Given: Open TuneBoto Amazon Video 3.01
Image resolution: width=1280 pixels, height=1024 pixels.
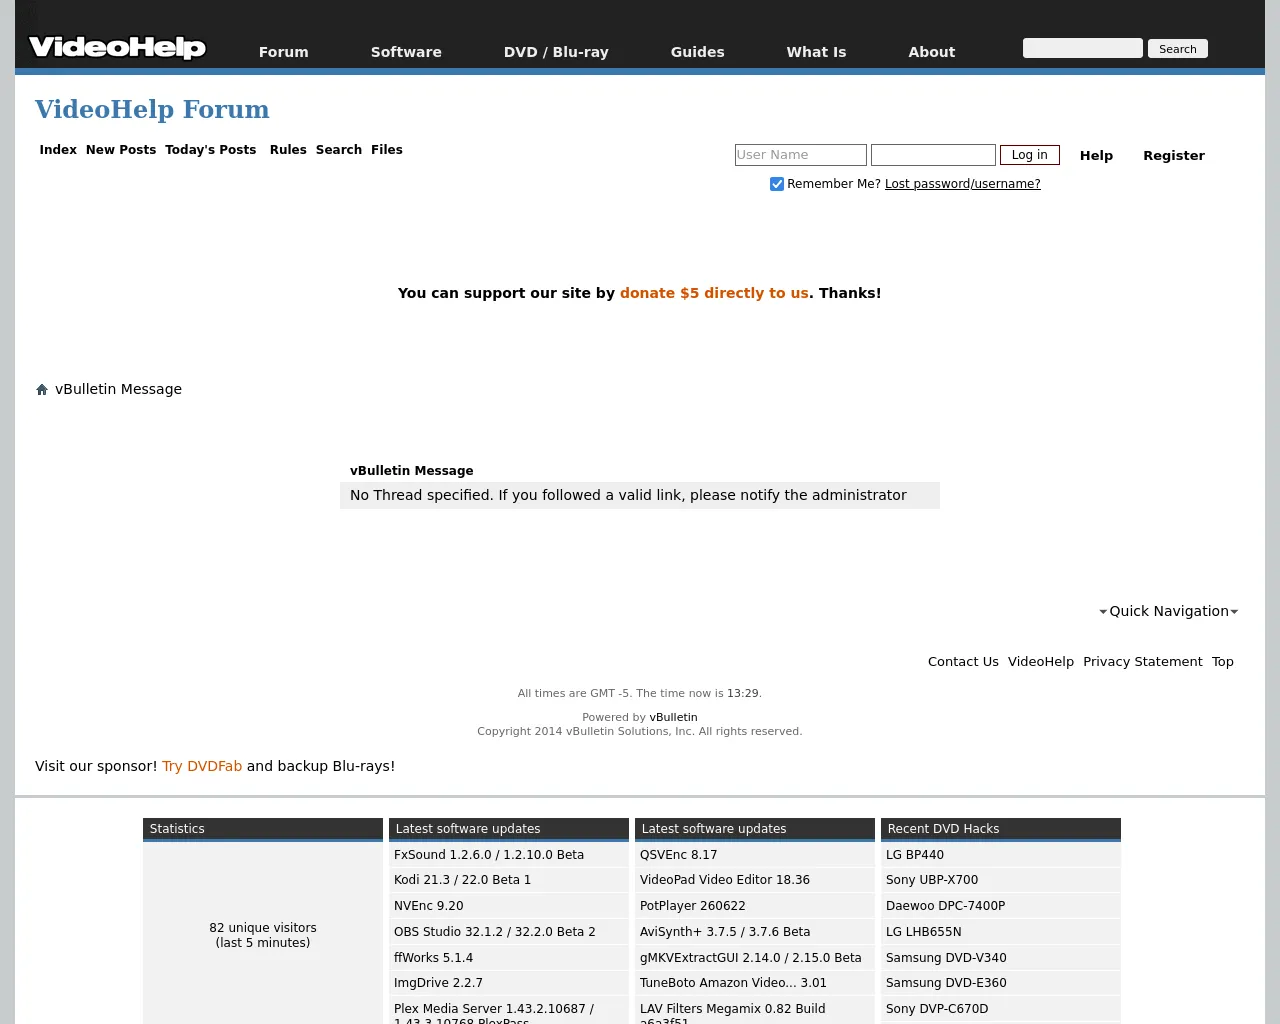Looking at the screenshot, I should pos(734,983).
